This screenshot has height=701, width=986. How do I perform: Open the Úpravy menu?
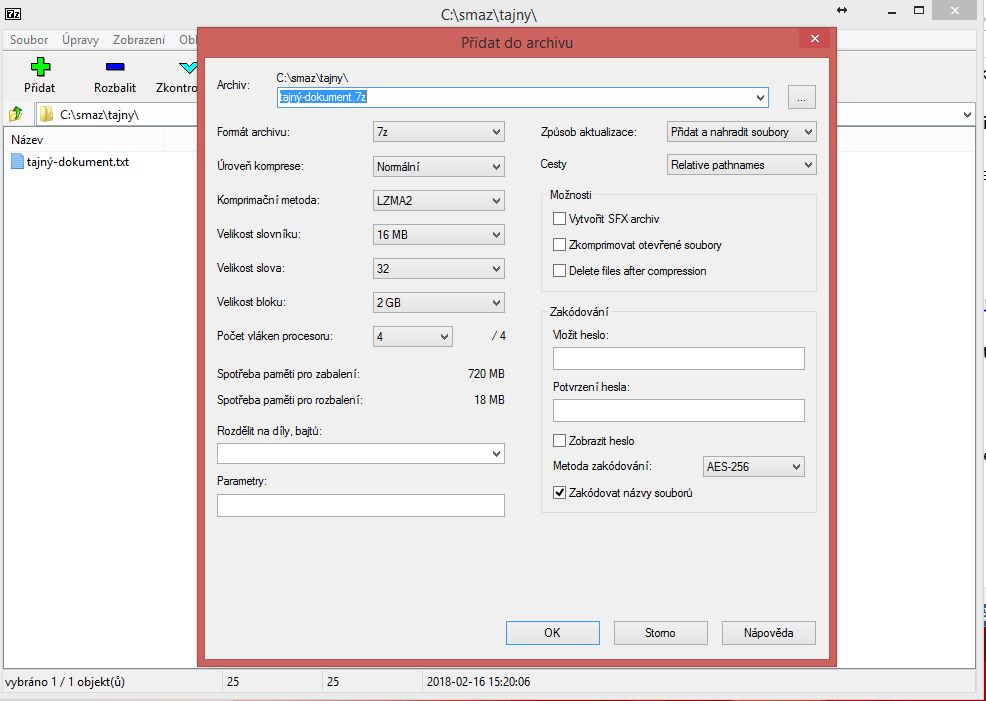tap(81, 41)
